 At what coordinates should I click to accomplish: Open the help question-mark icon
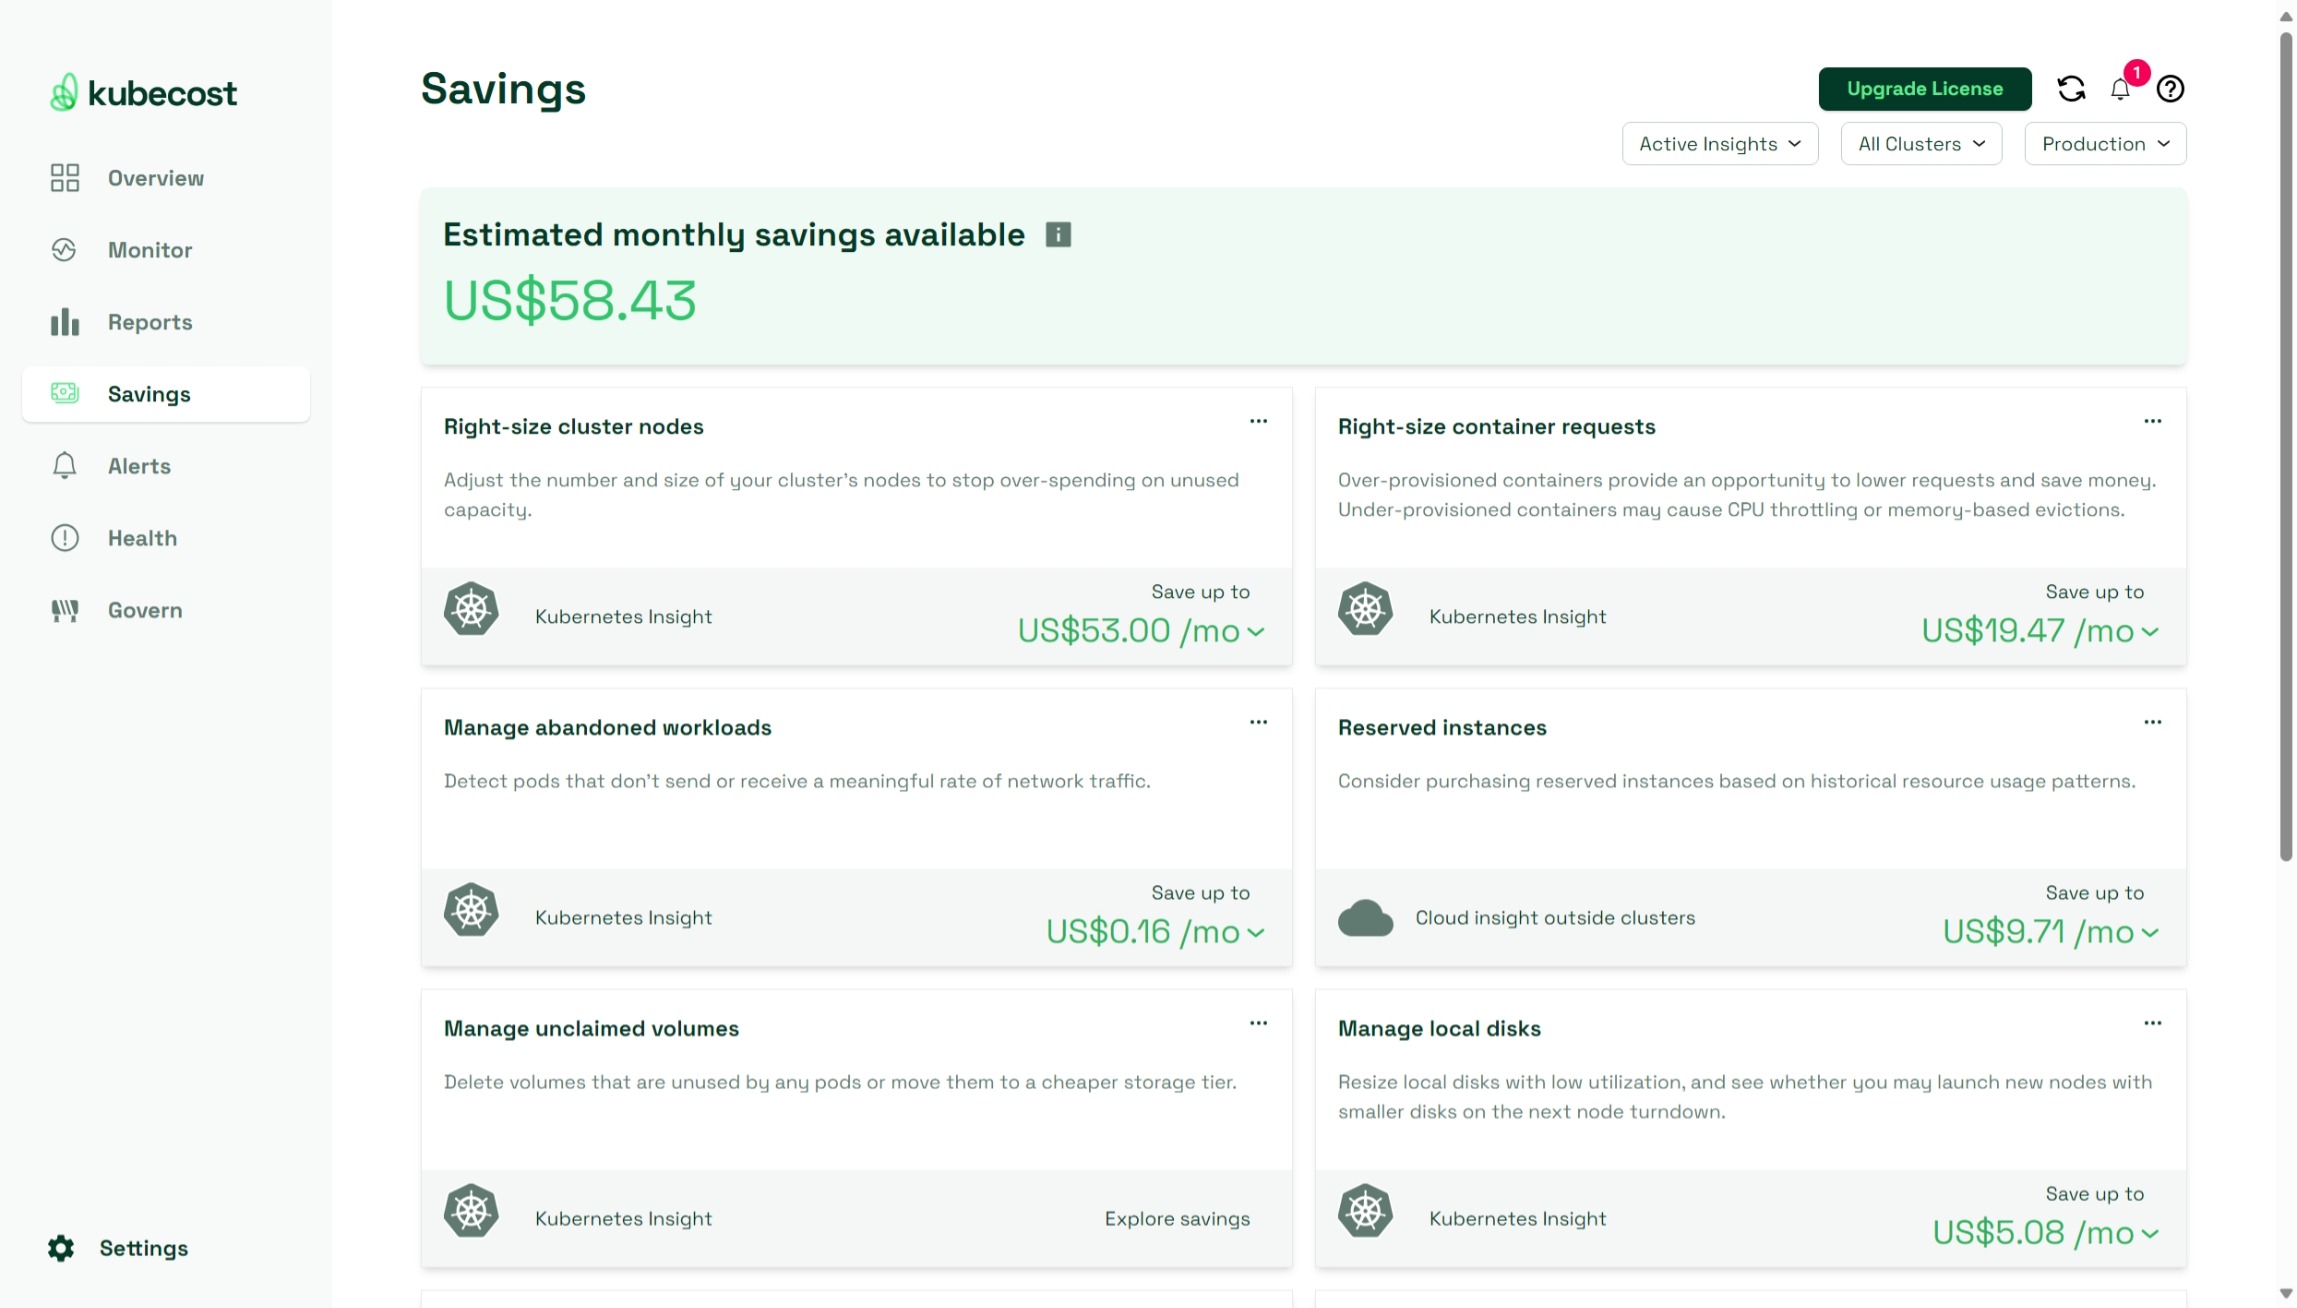(x=2170, y=89)
